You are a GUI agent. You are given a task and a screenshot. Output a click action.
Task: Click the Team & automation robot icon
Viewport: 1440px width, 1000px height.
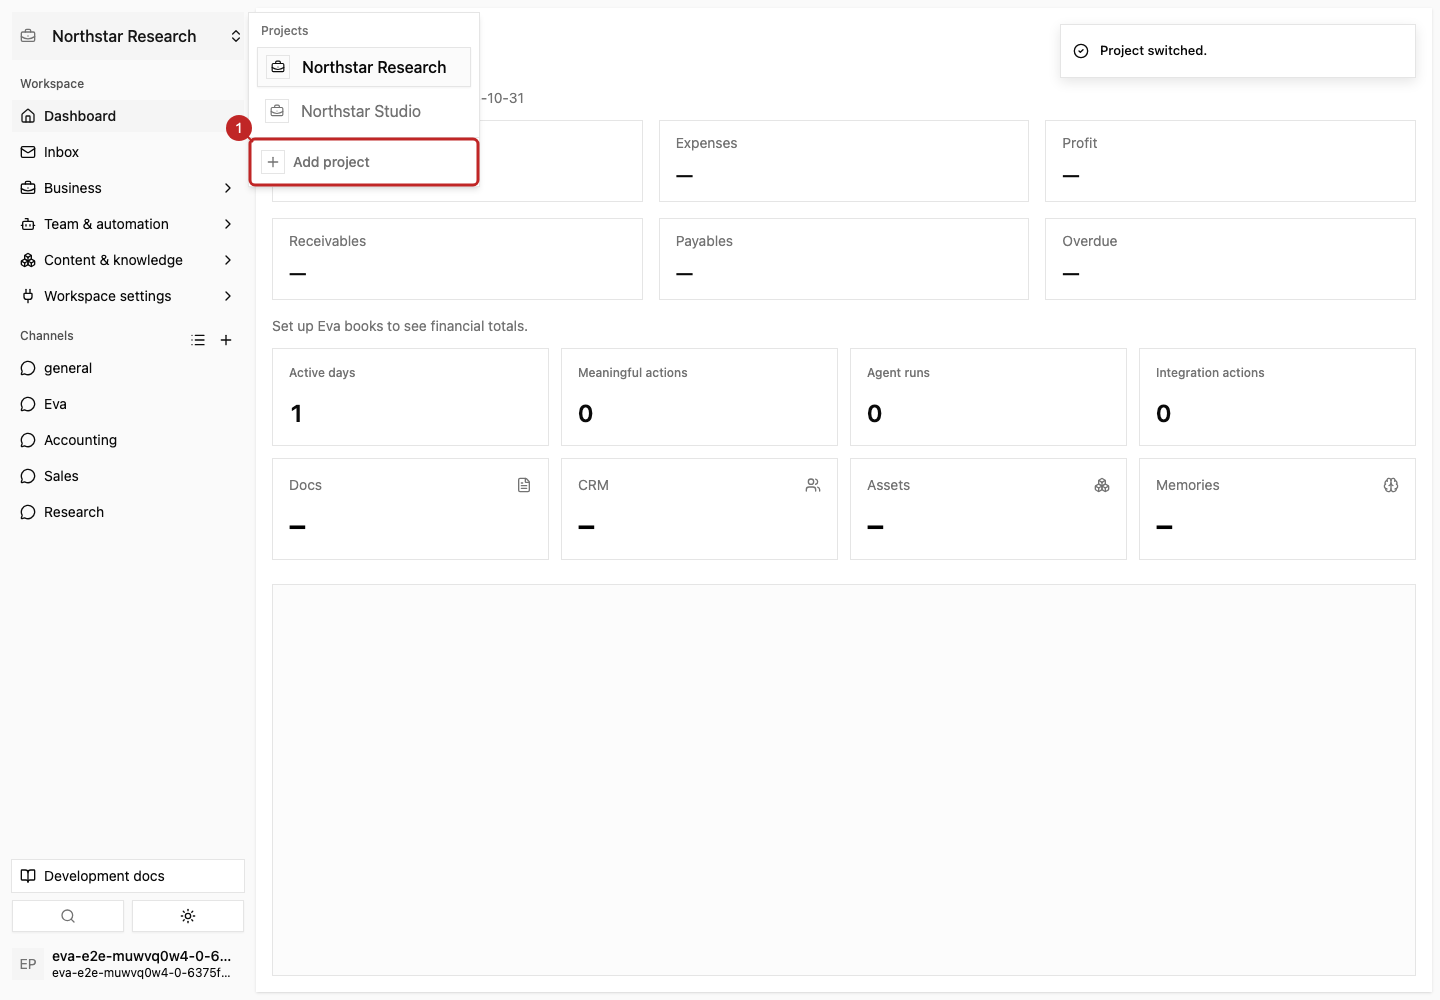click(x=28, y=224)
